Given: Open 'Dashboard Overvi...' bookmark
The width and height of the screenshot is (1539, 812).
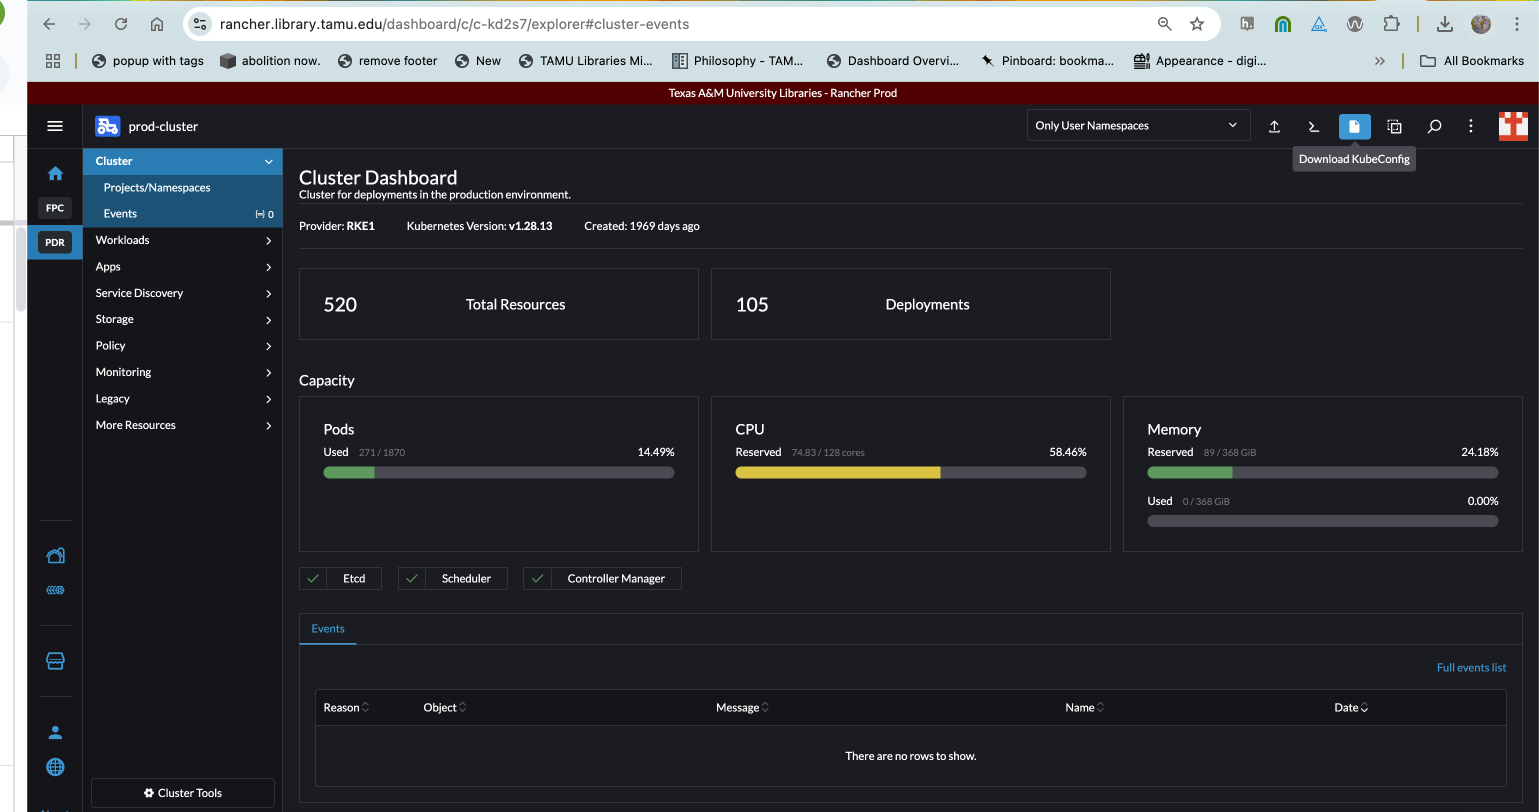Looking at the screenshot, I should pyautogui.click(x=893, y=61).
